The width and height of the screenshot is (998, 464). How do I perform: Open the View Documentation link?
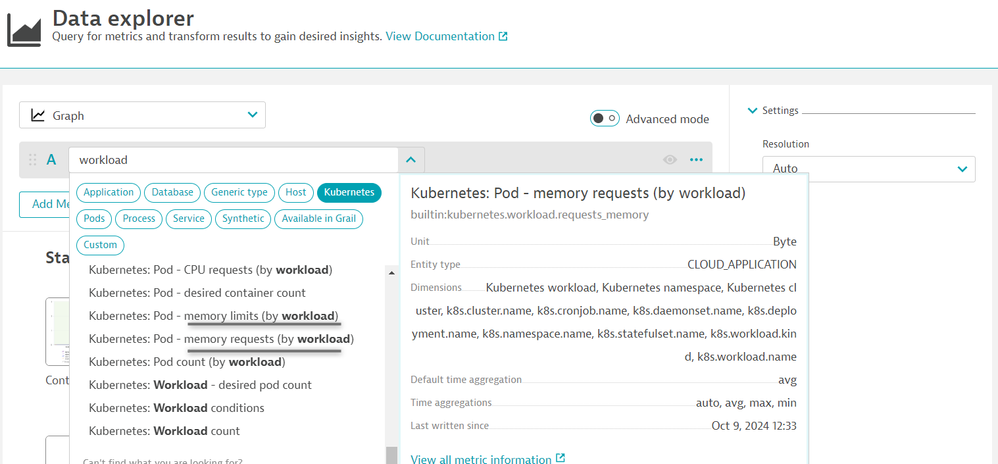click(440, 37)
